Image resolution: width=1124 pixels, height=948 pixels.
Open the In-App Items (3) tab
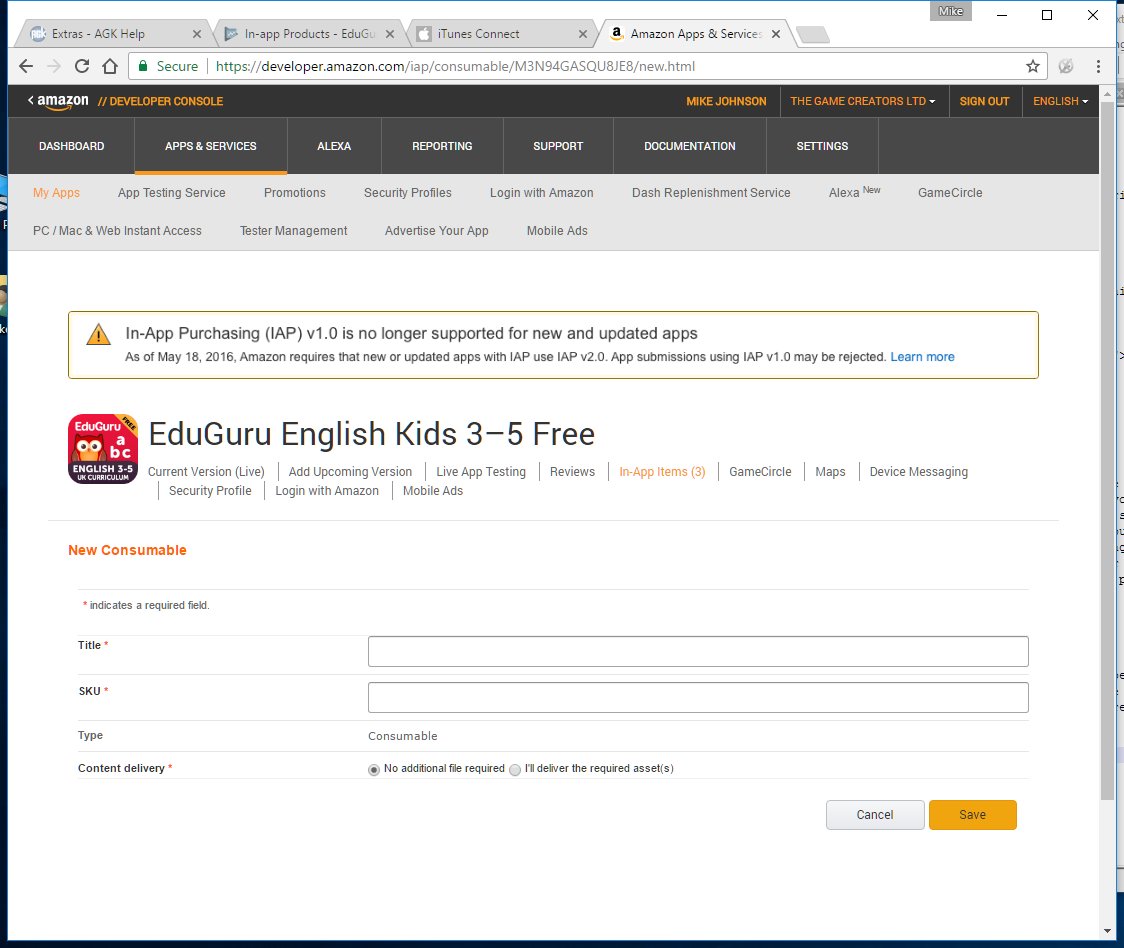pos(662,472)
